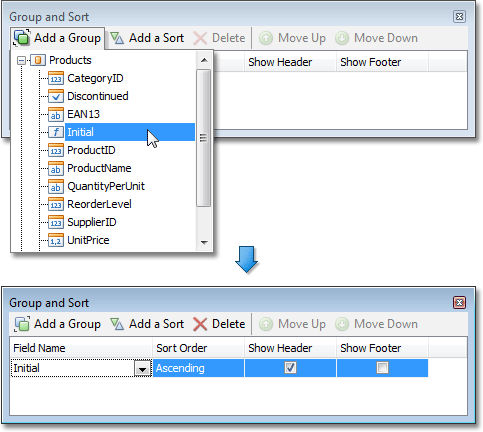Click Add a Sort in the bottom panel

tap(147, 324)
